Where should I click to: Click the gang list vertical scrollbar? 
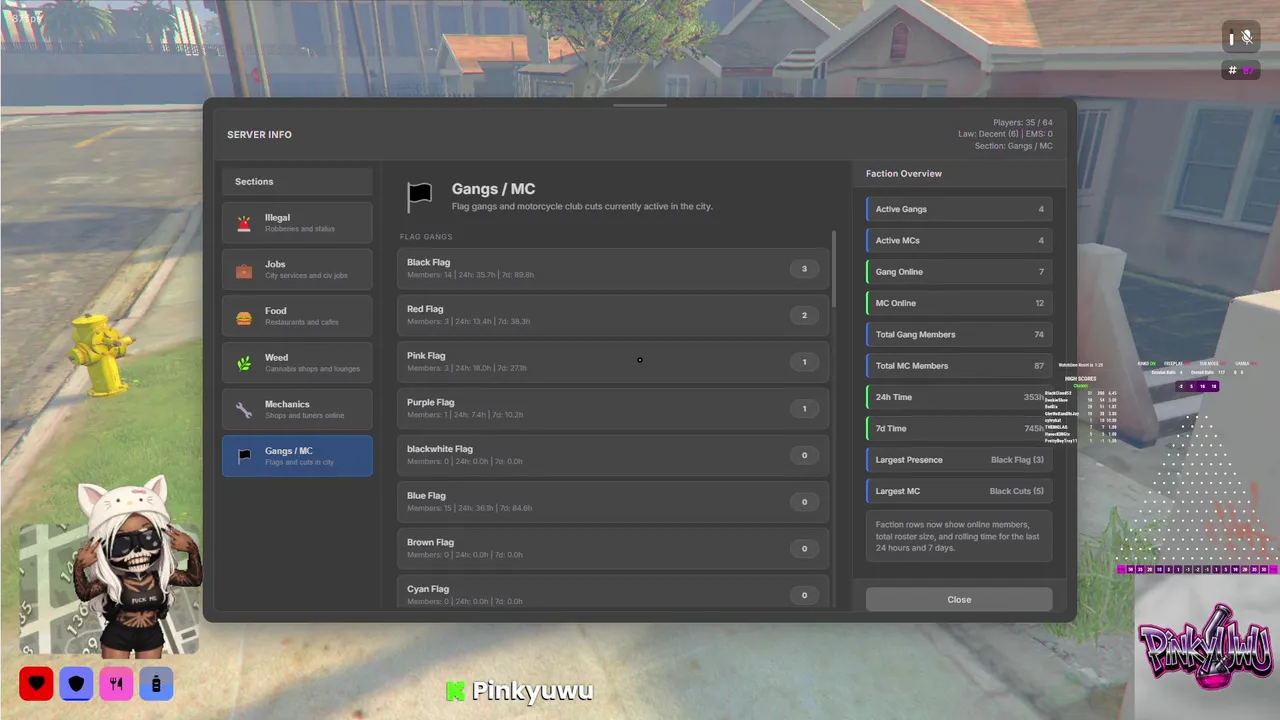pos(834,269)
